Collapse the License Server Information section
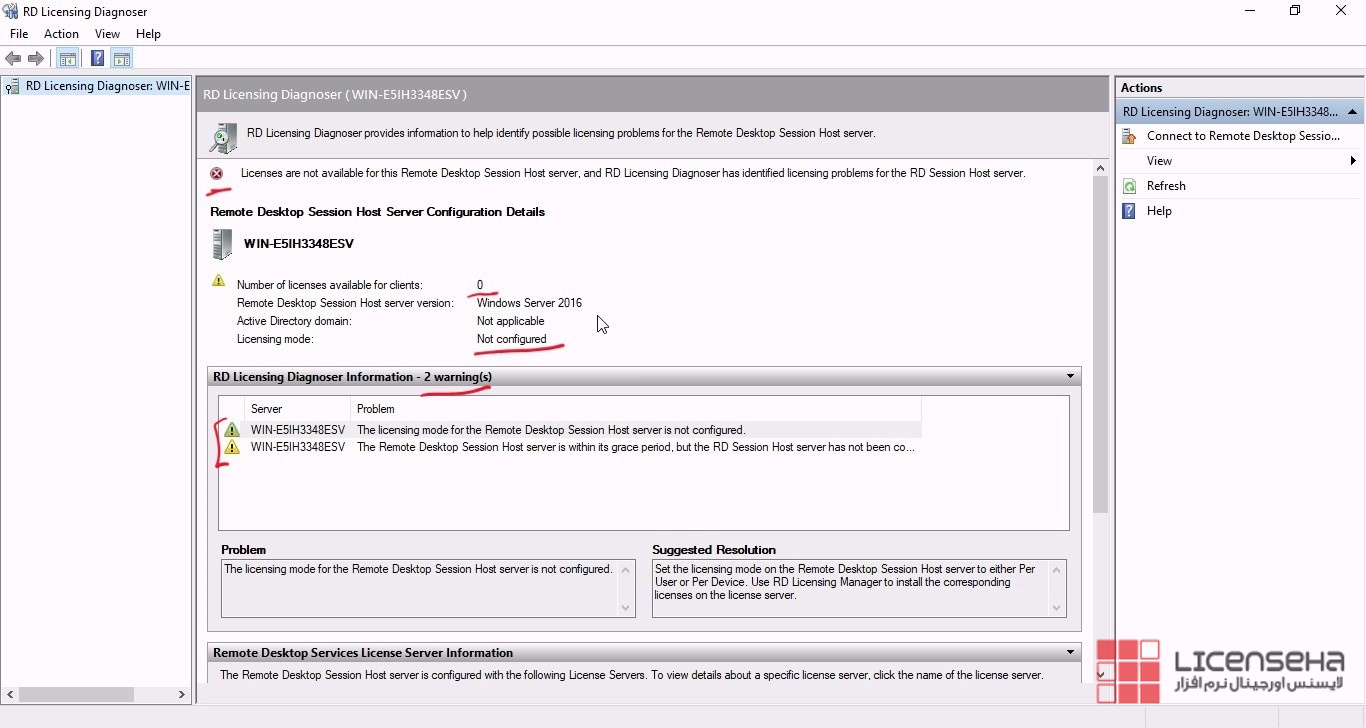 (1070, 653)
